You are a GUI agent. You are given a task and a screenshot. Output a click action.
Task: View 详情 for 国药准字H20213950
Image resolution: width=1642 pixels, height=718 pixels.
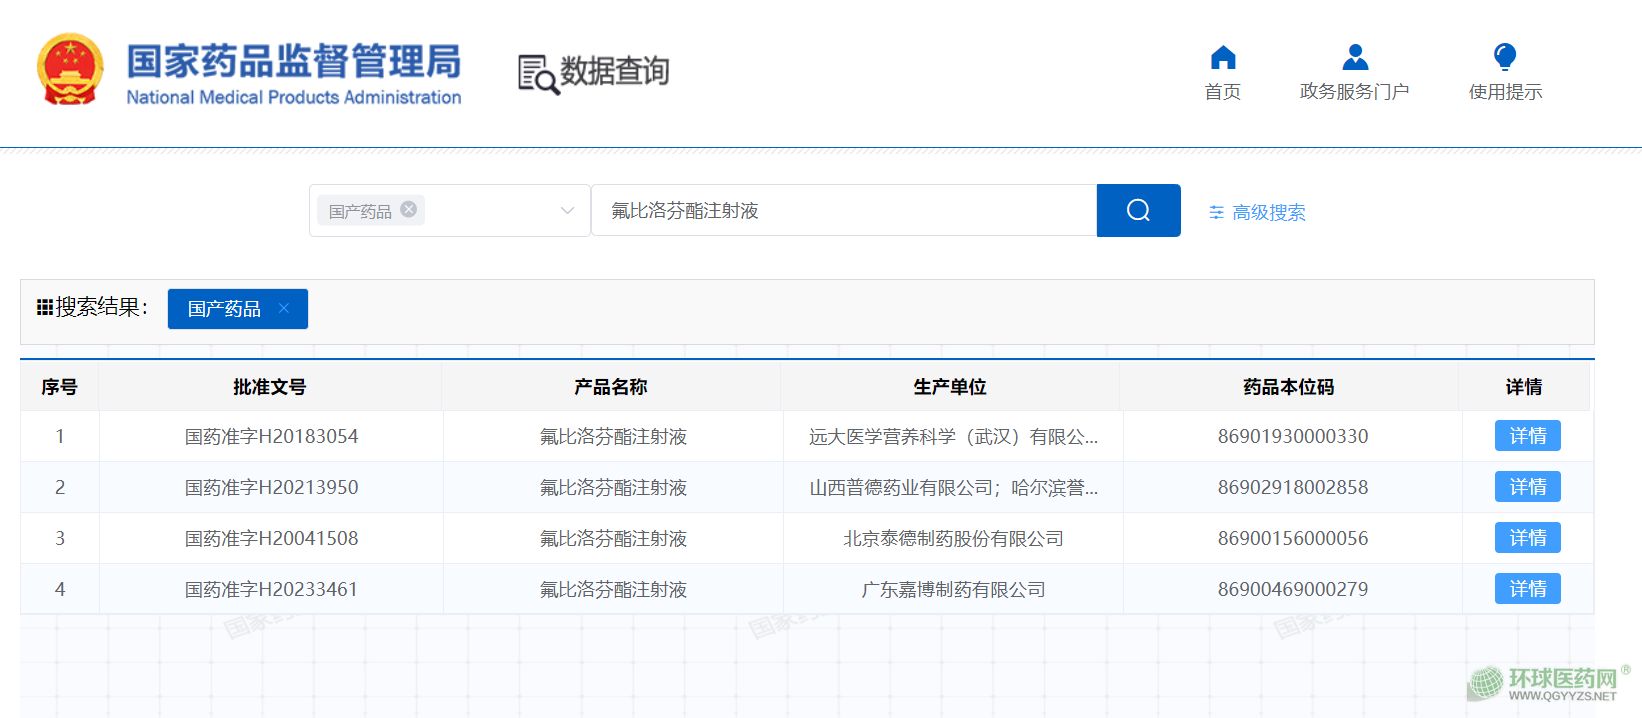click(1527, 487)
